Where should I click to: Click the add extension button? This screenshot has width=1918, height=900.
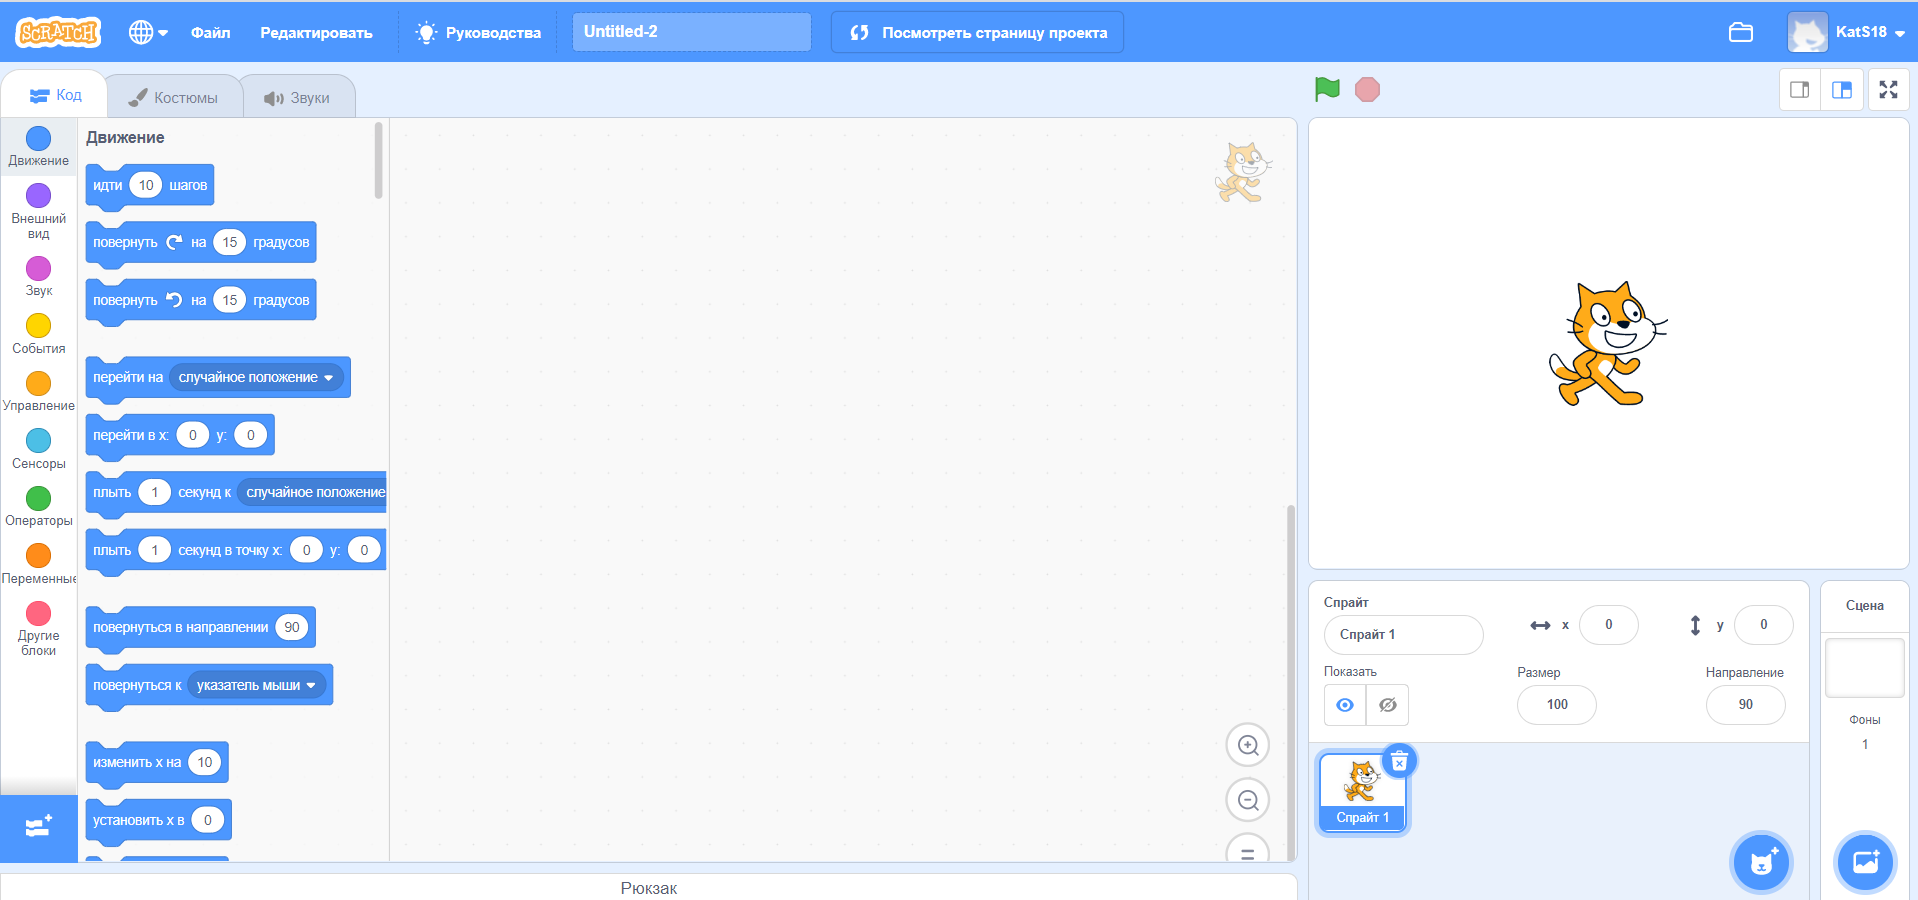(39, 828)
